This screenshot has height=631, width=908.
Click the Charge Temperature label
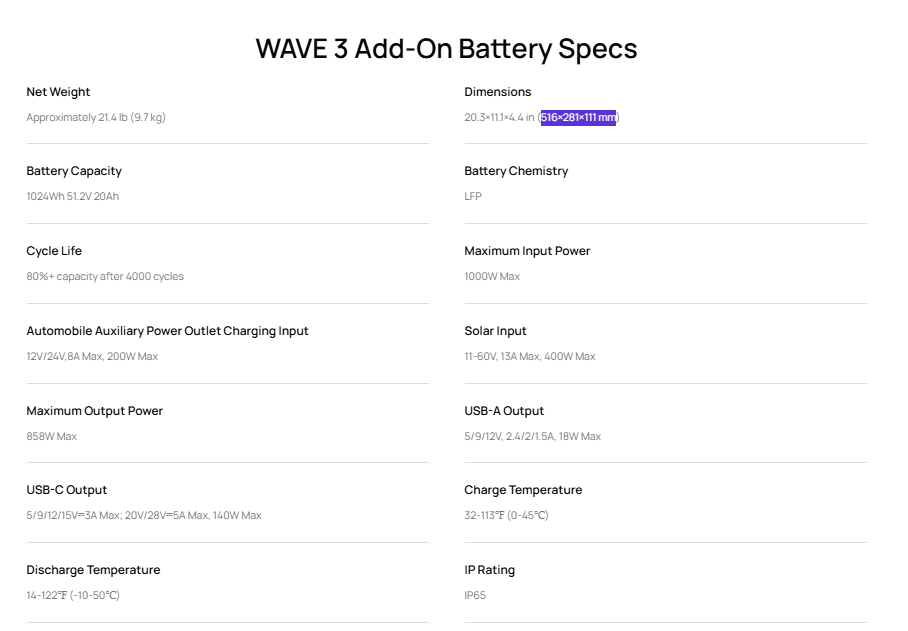(523, 490)
